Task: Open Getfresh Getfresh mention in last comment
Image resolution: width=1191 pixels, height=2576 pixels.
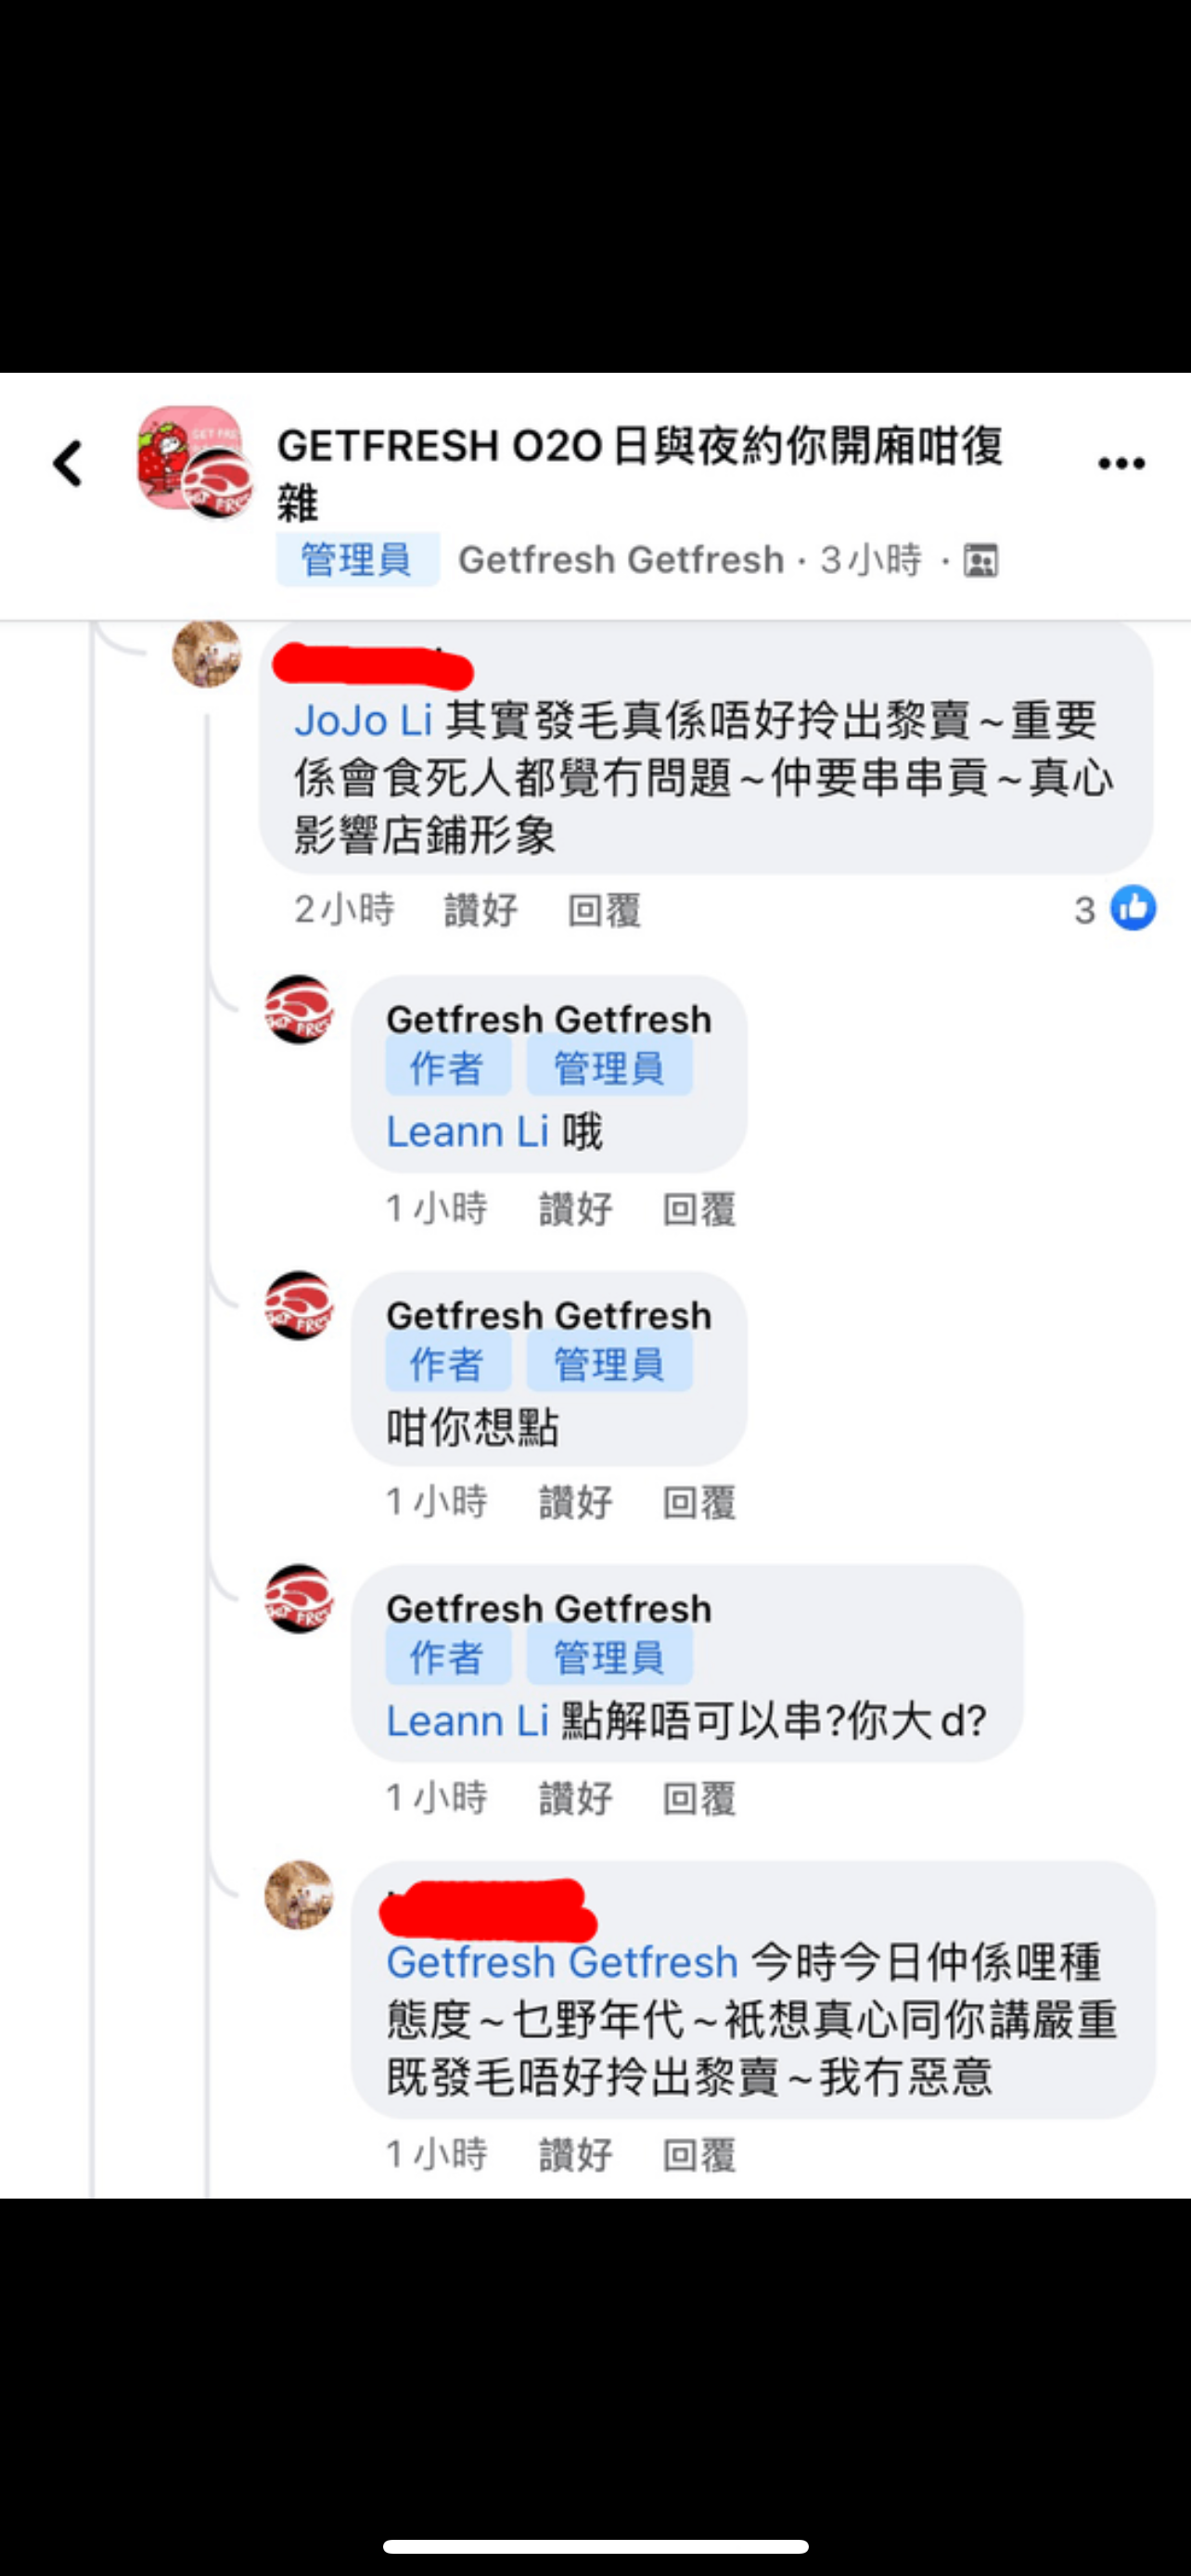Action: pyautogui.click(x=563, y=1962)
